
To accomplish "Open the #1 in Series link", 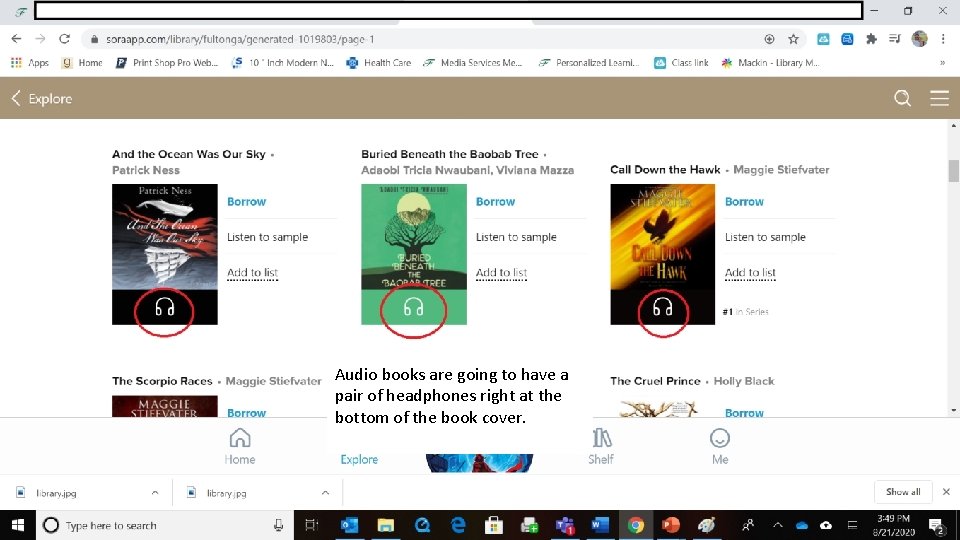I will (745, 312).
